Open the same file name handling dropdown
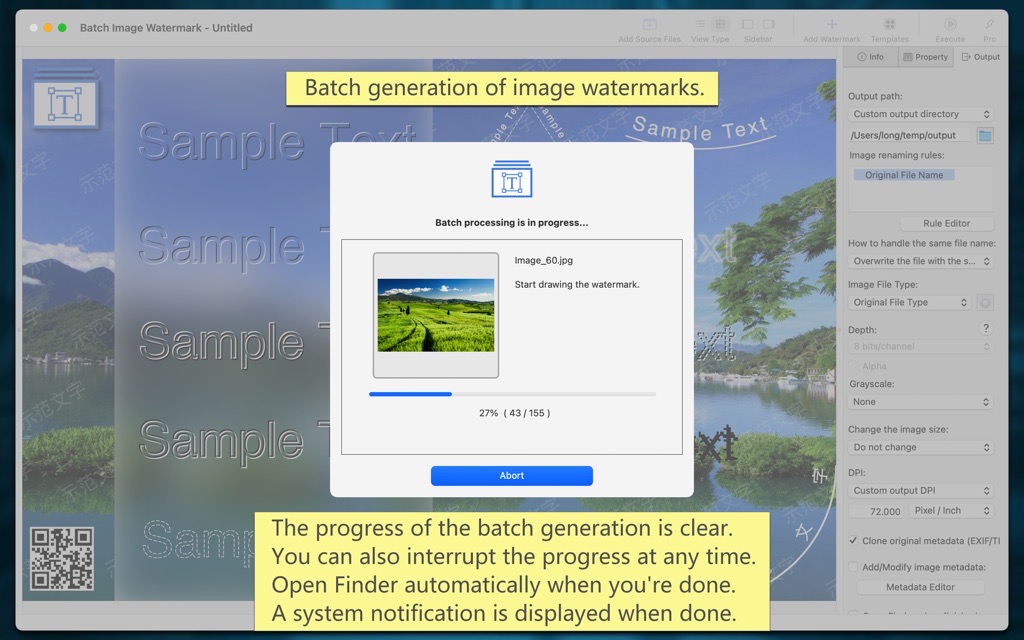Screen dimensions: 1024x640 click(x=921, y=261)
